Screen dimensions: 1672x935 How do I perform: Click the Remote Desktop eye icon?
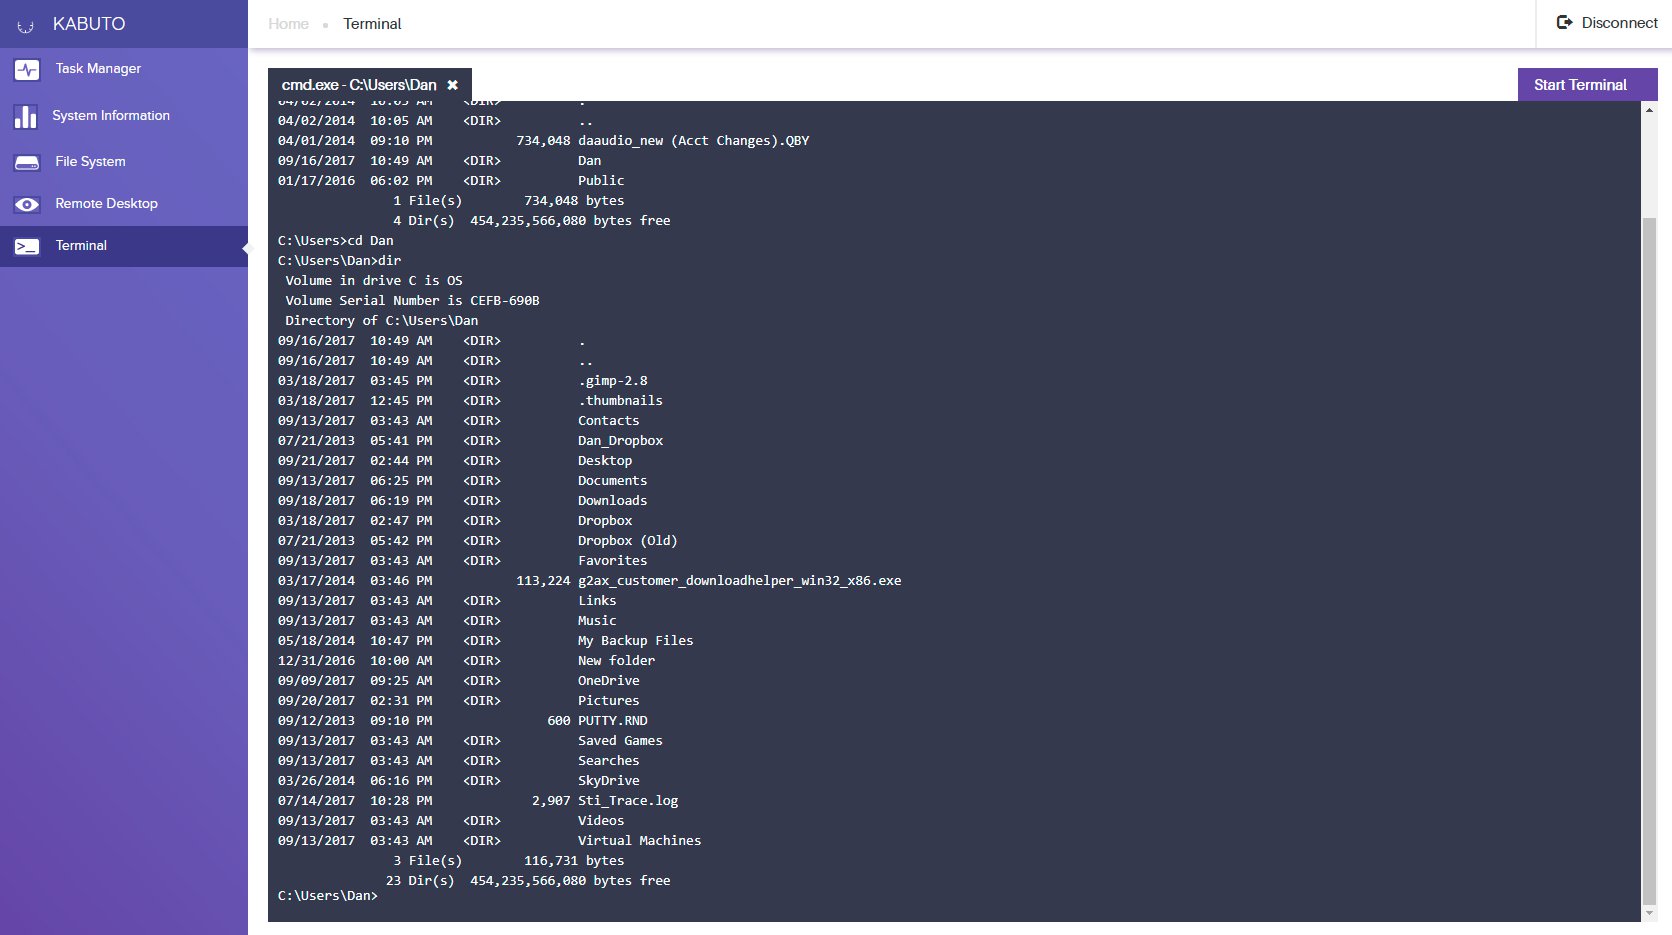[27, 204]
